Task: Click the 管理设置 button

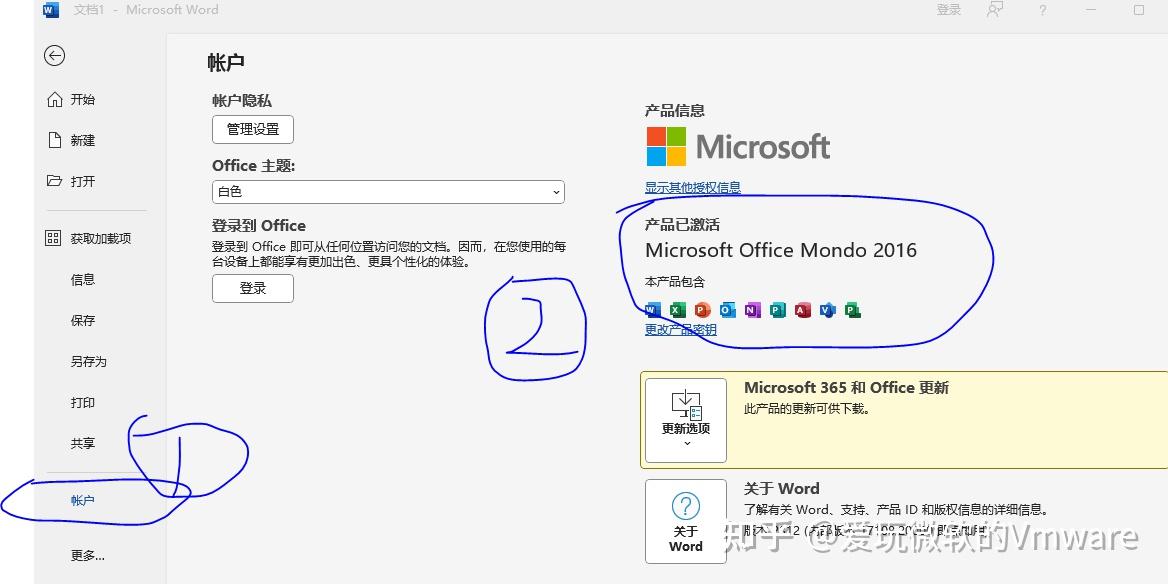Action: pyautogui.click(x=253, y=129)
